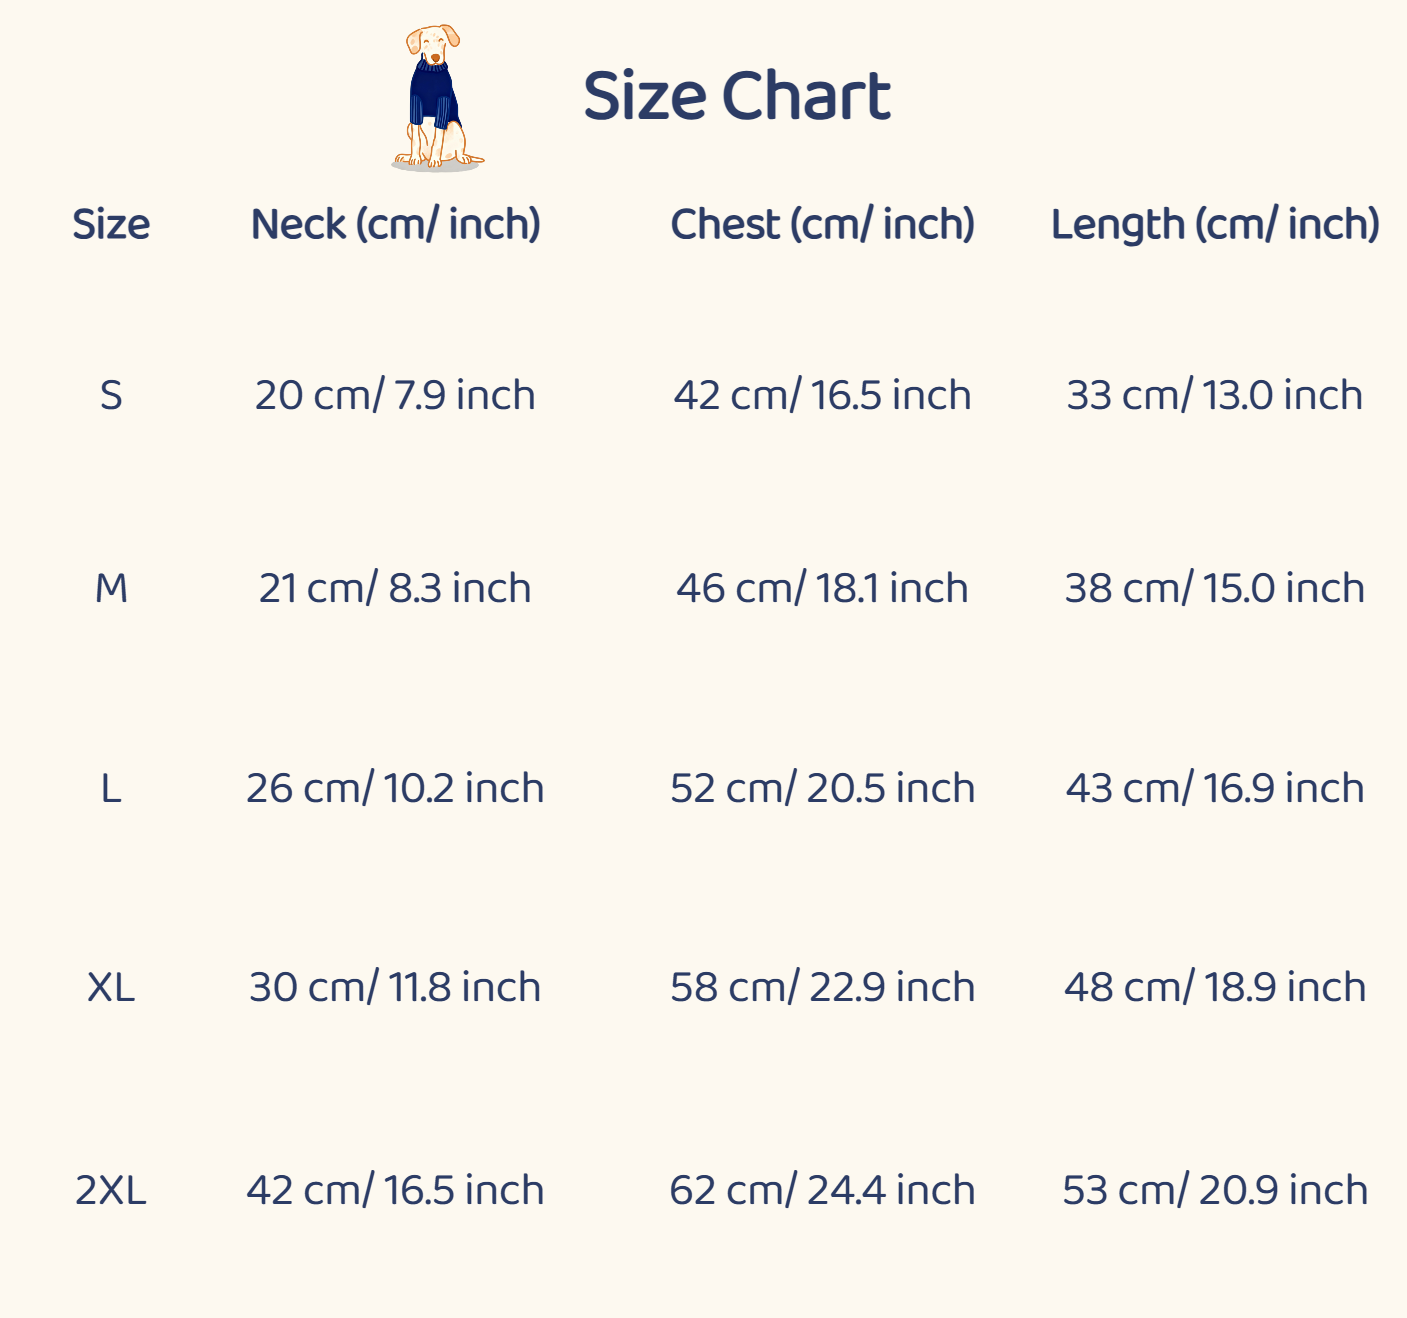
Task: Click the 30 cm/ 11.8 inch neck value
Action: [395, 987]
